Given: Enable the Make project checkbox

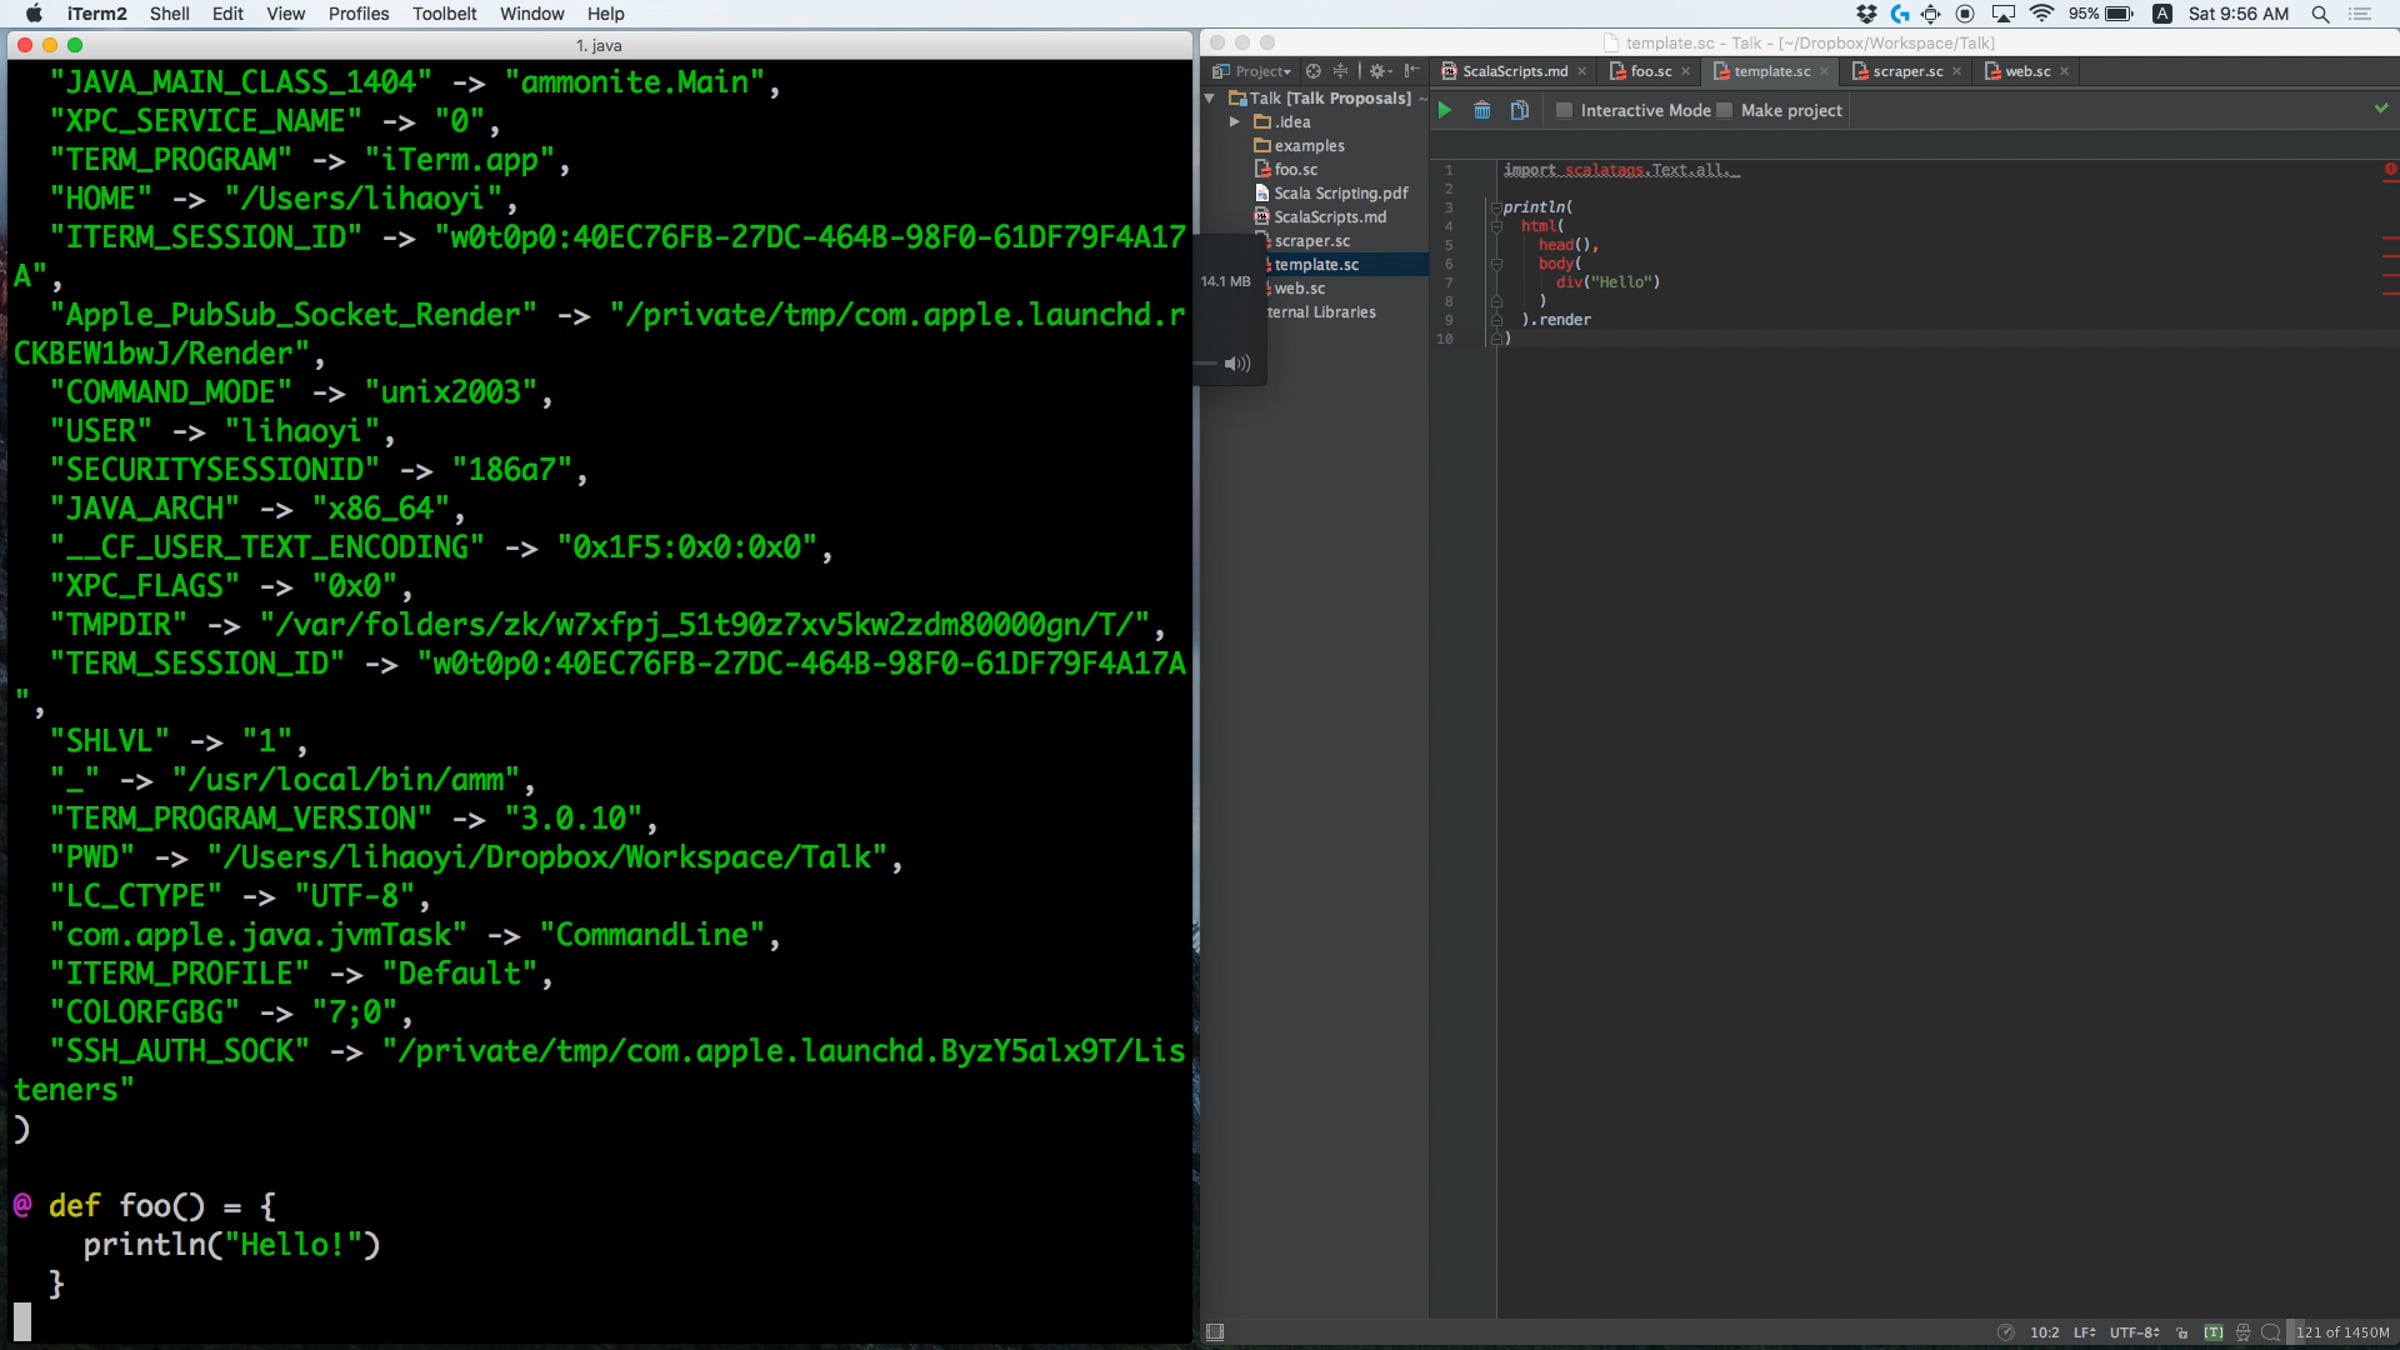Looking at the screenshot, I should (x=1724, y=110).
